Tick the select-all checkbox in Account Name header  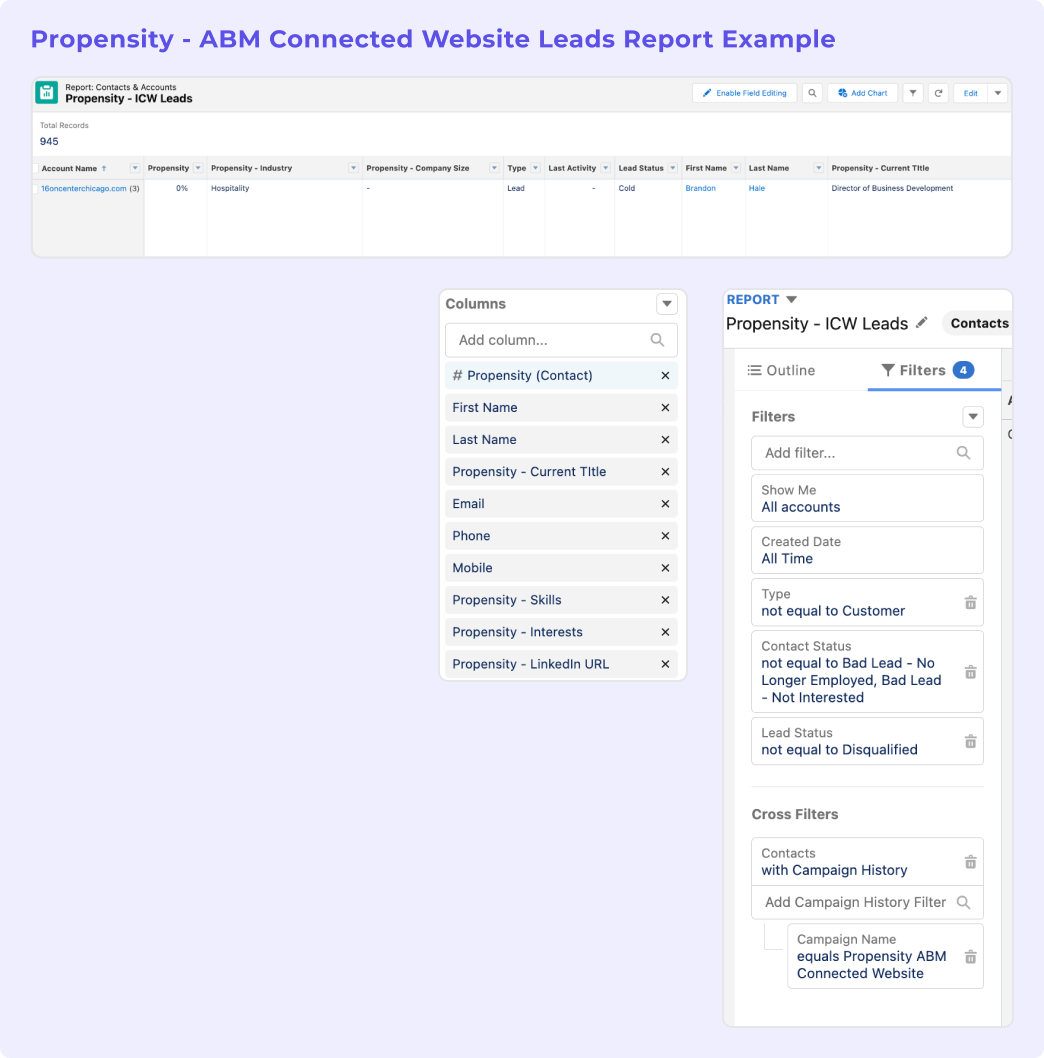[36, 168]
